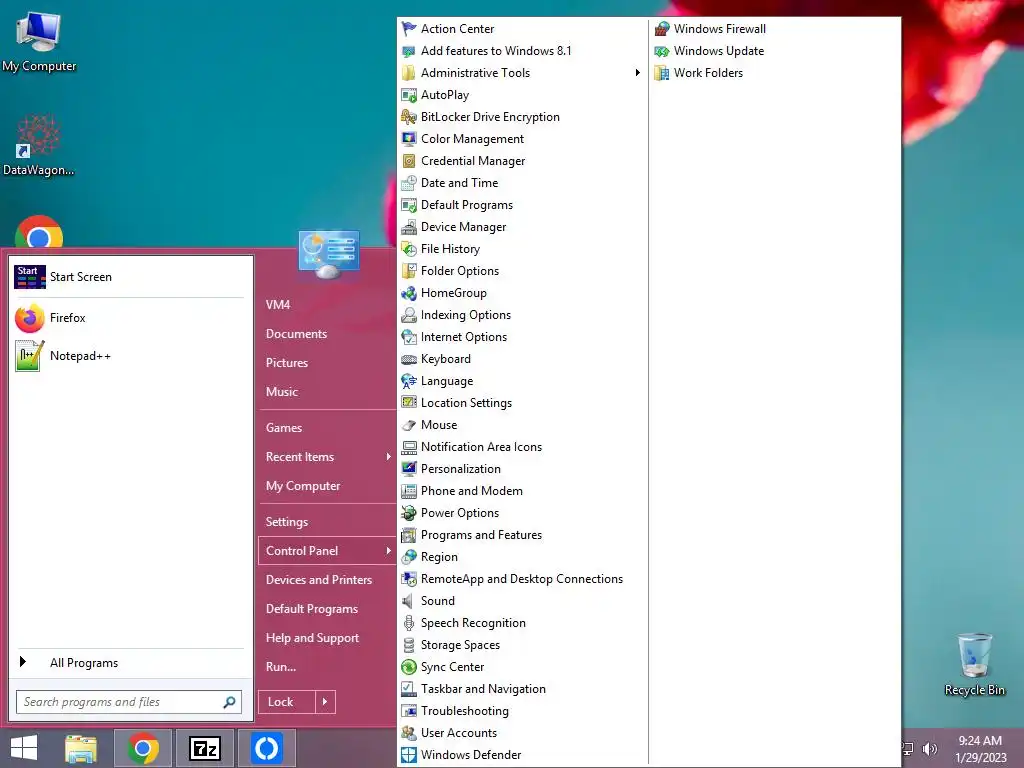Expand the Administrative Tools submenu arrow

tap(637, 72)
